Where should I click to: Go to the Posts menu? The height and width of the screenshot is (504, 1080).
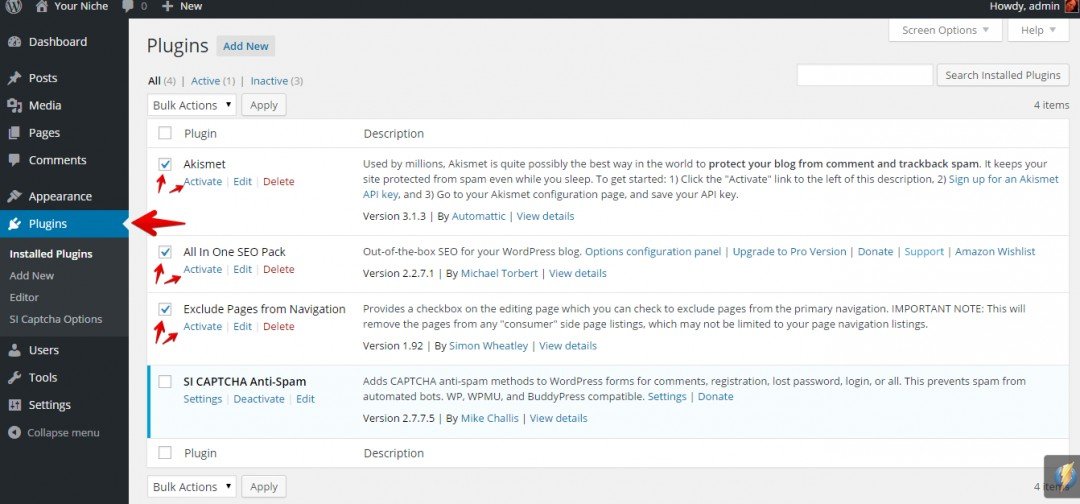click(x=64, y=78)
